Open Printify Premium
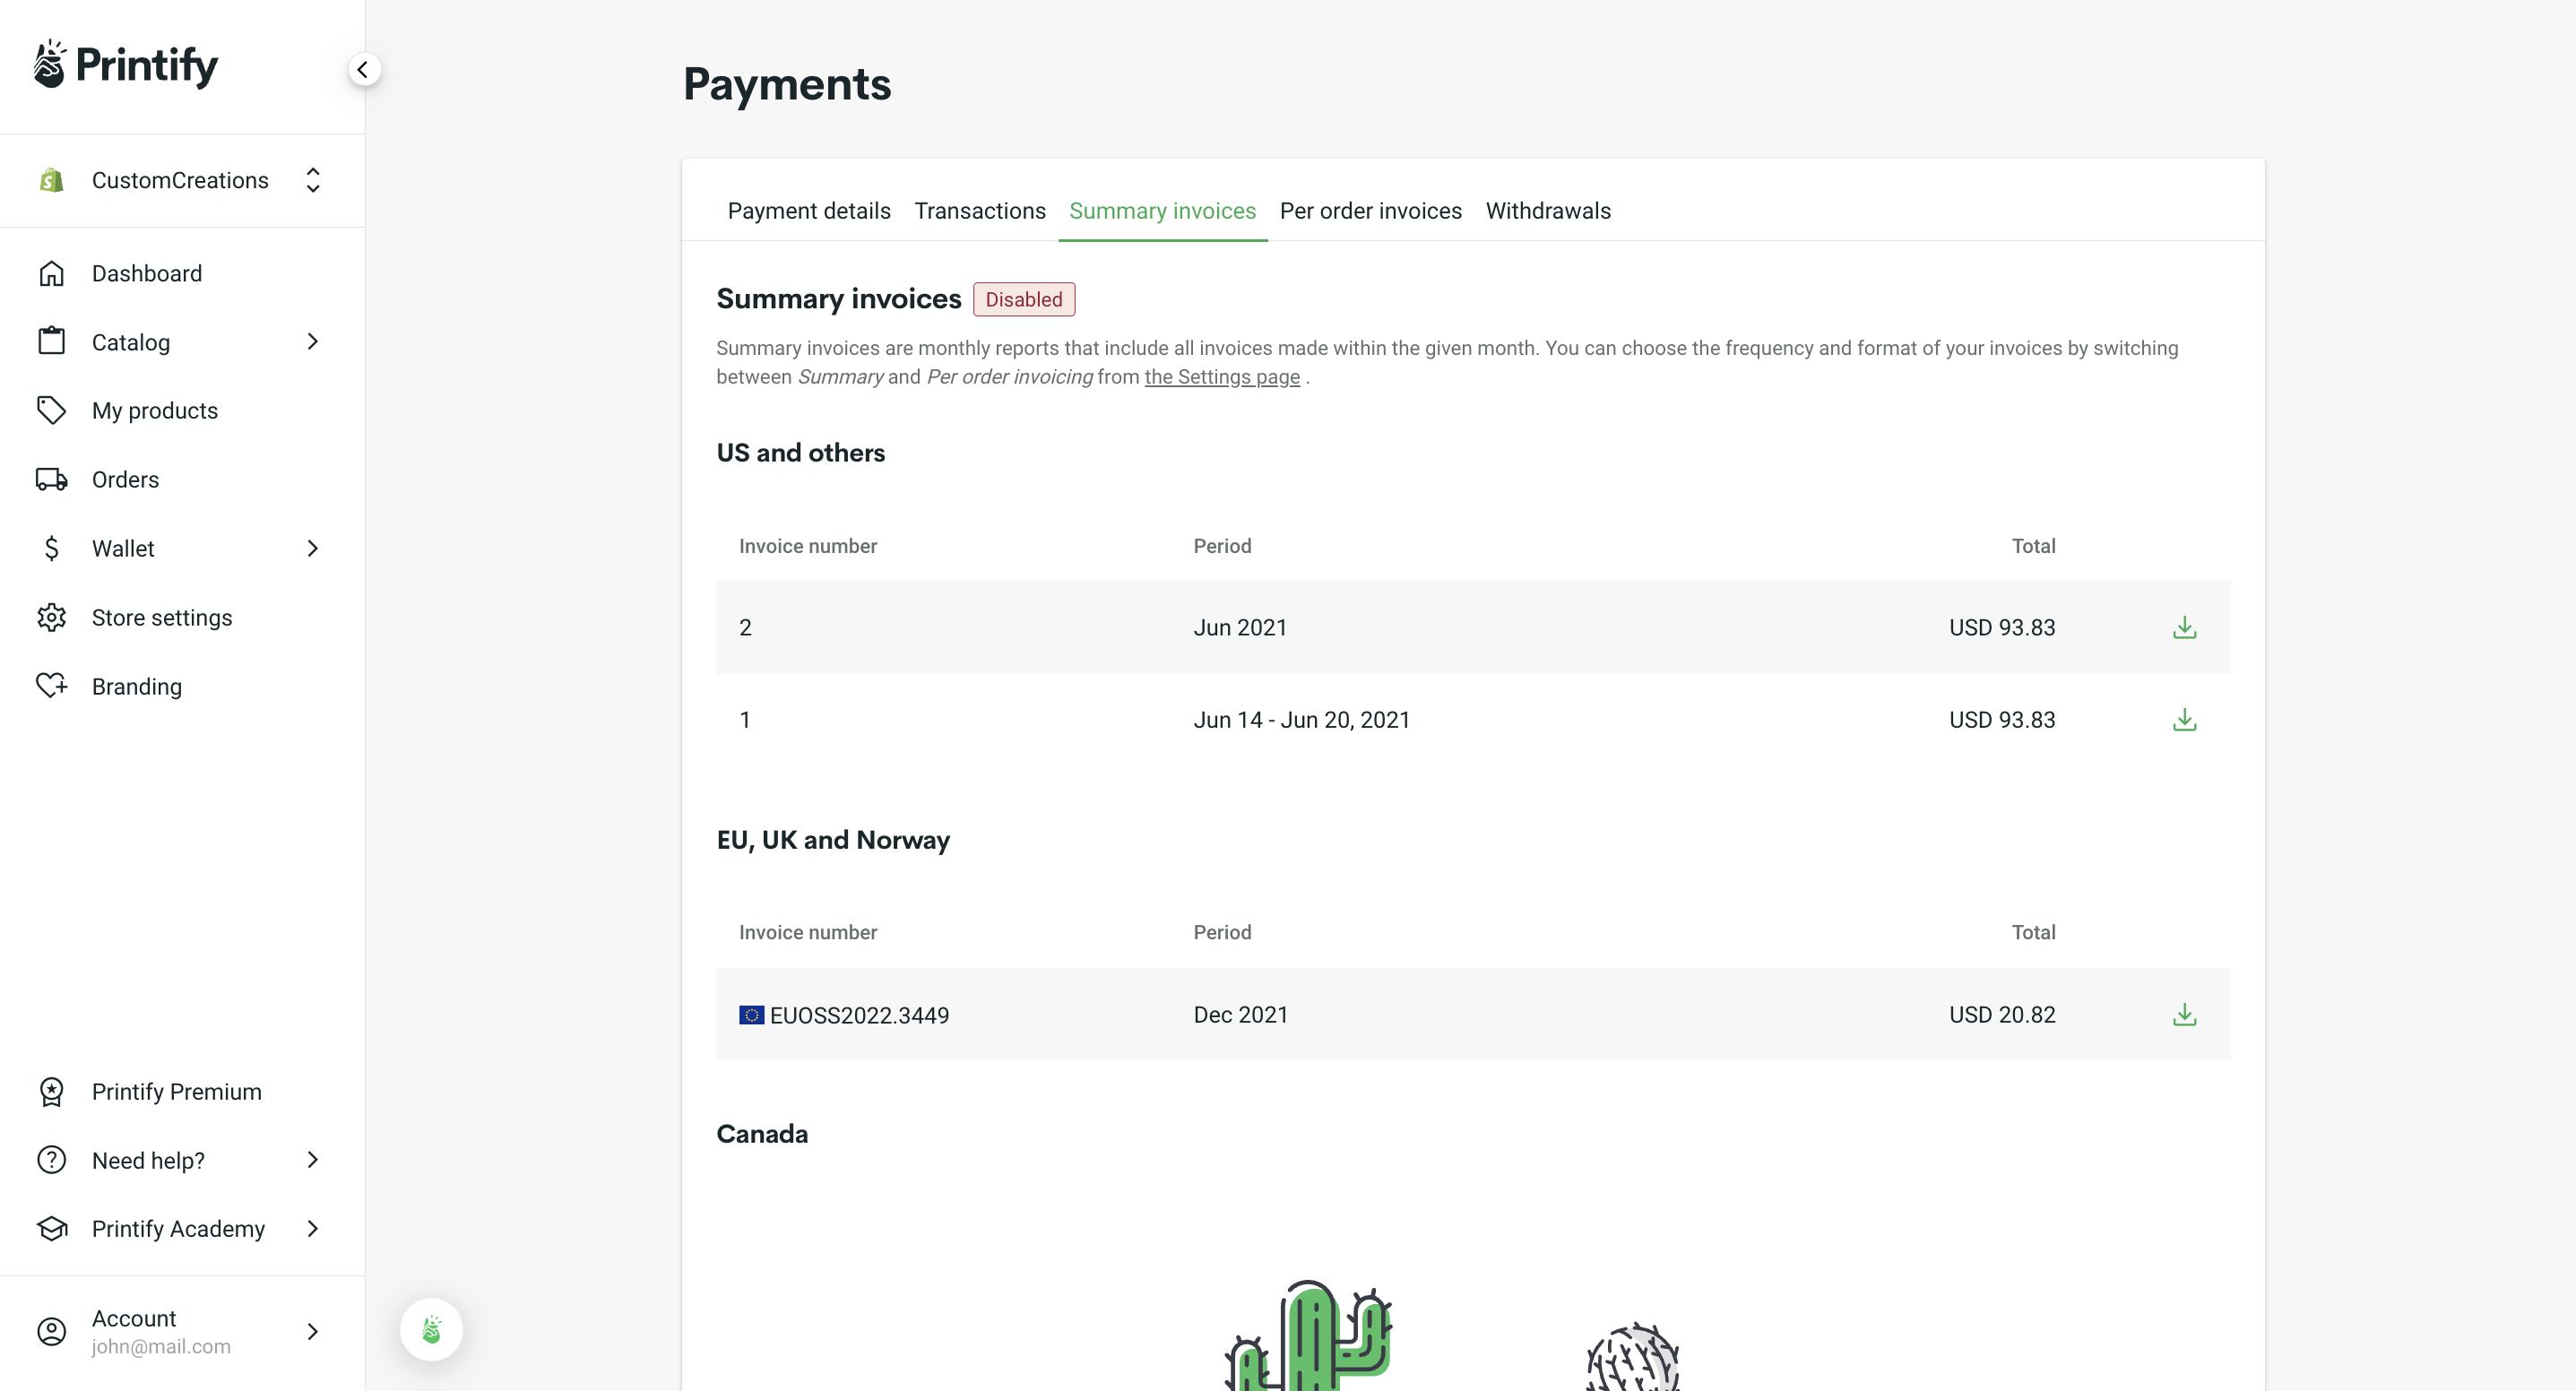 coord(176,1091)
